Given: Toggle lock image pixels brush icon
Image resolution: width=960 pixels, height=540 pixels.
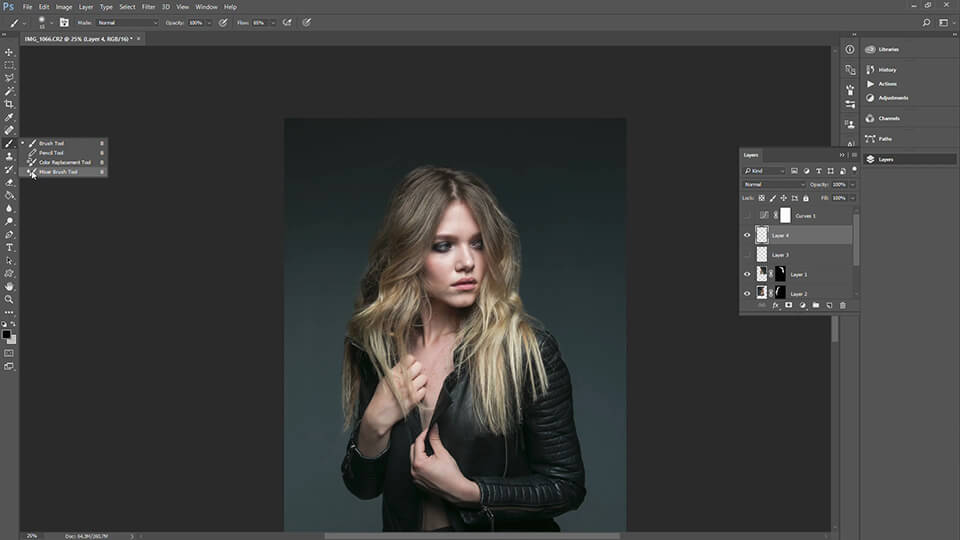Looking at the screenshot, I should click(773, 198).
